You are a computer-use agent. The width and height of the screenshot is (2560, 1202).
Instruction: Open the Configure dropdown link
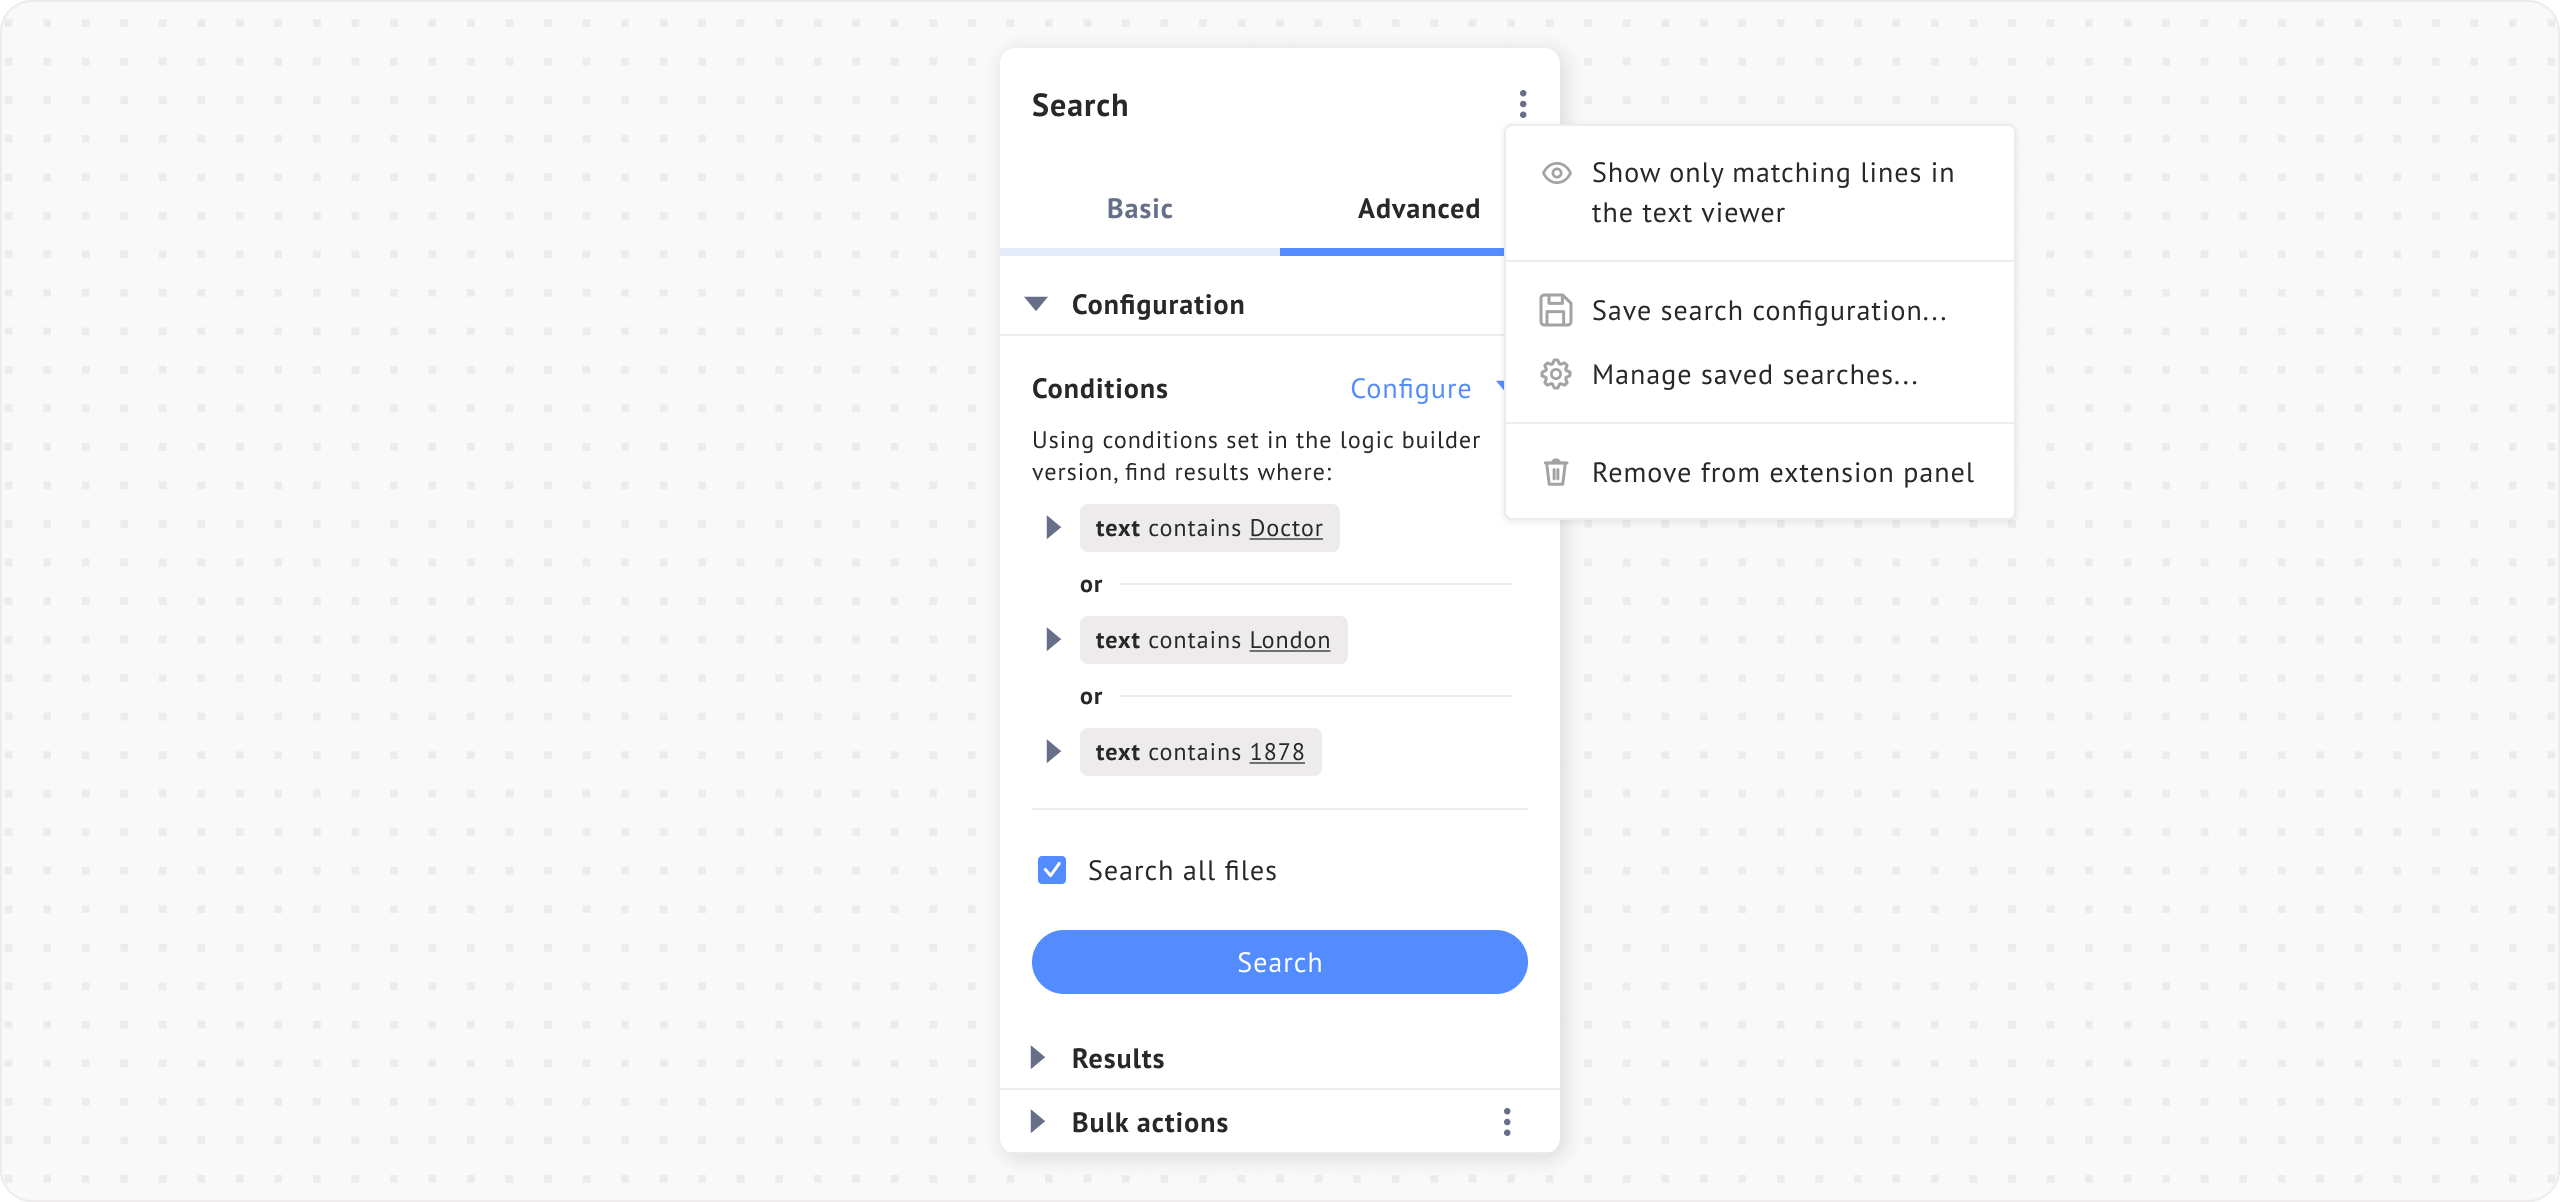pyautogui.click(x=1411, y=389)
